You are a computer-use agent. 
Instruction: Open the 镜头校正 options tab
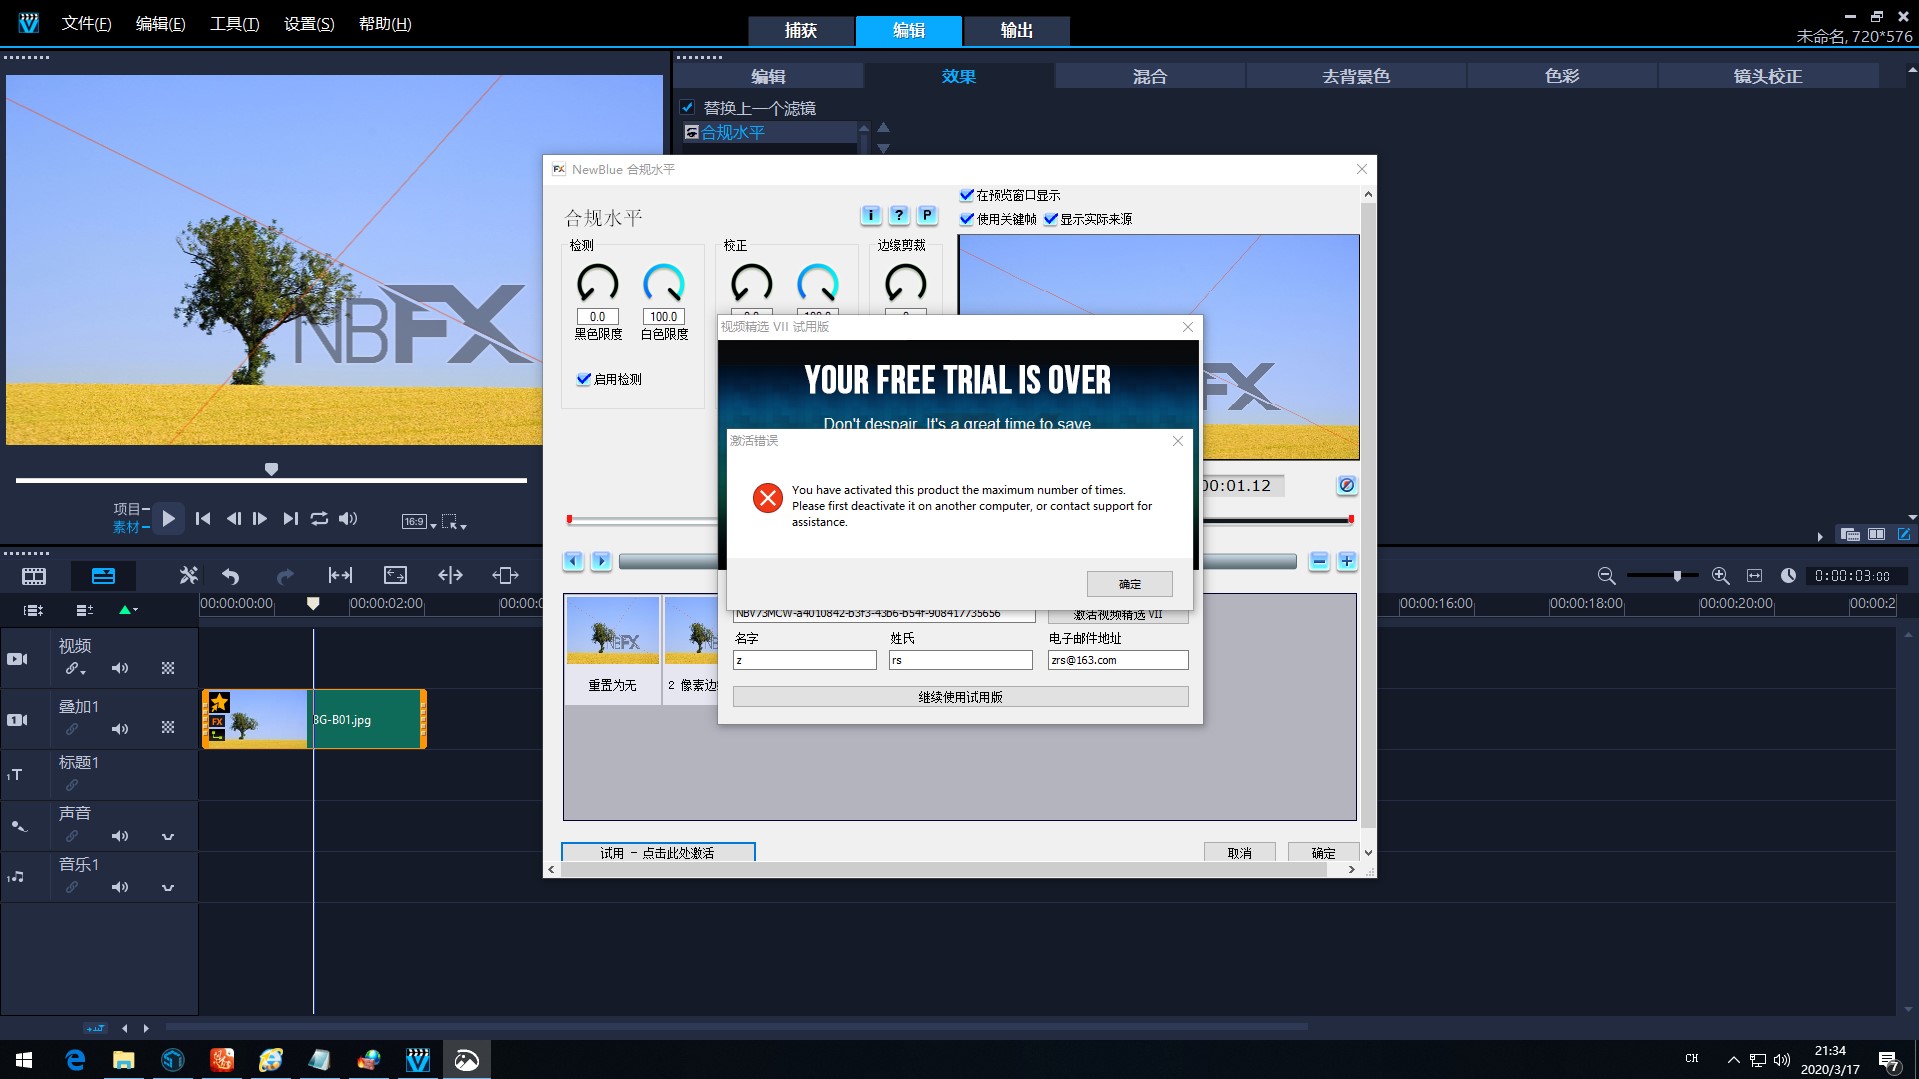pyautogui.click(x=1768, y=76)
